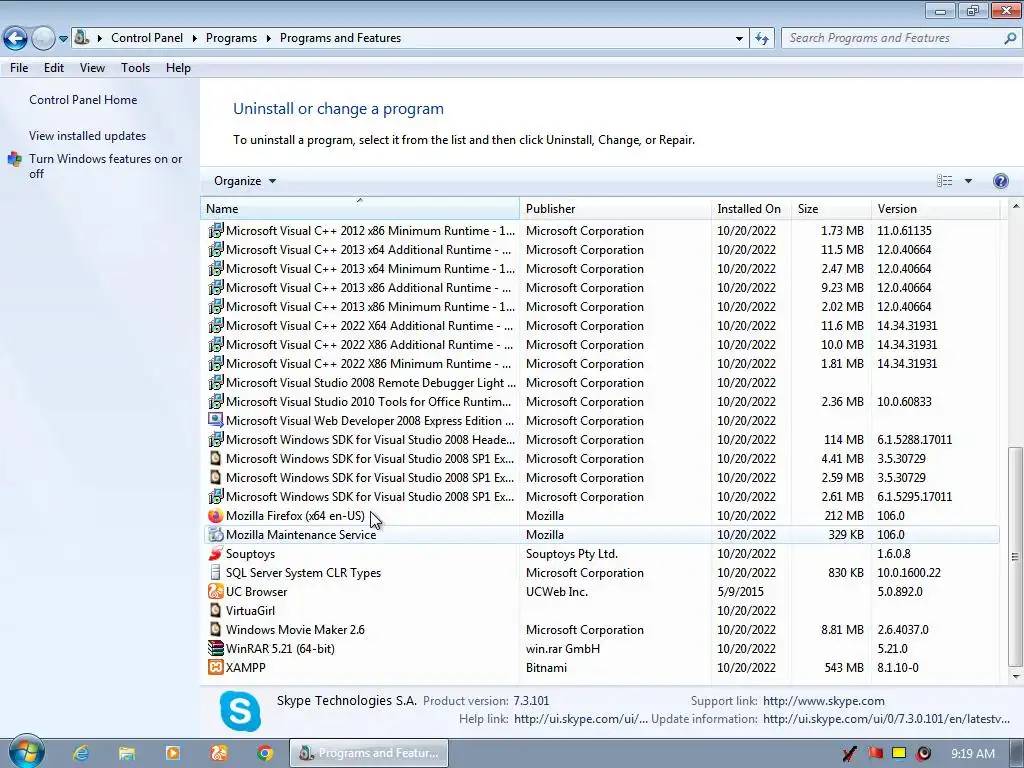
Task: Select Visual C++ 2013 x64 Additional Runtime row
Action: (601, 249)
